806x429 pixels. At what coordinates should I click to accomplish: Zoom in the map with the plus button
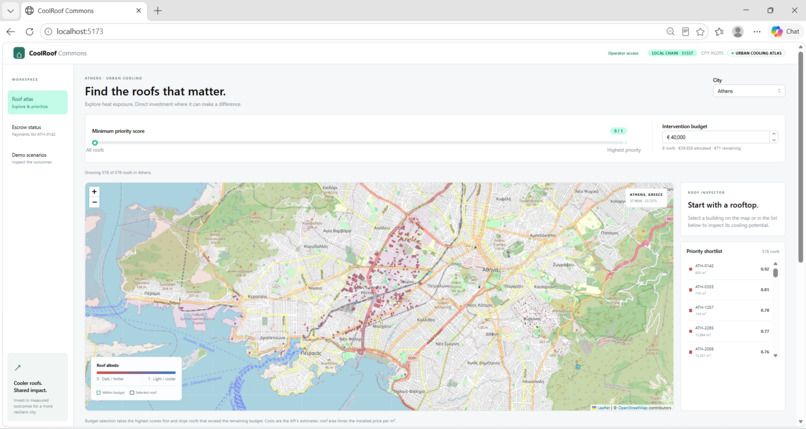94,192
